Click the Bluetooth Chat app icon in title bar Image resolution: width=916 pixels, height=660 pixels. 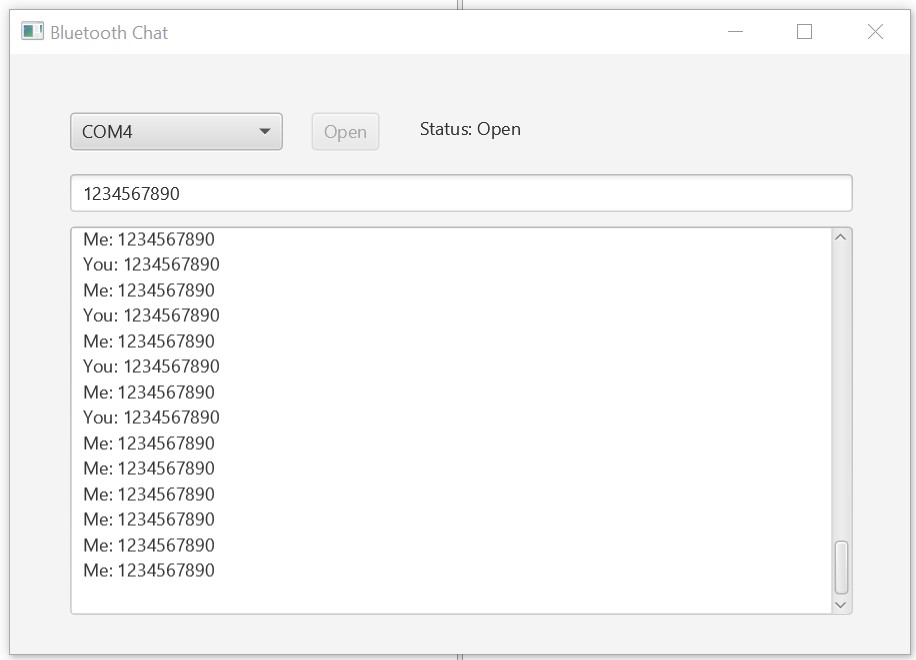click(33, 32)
